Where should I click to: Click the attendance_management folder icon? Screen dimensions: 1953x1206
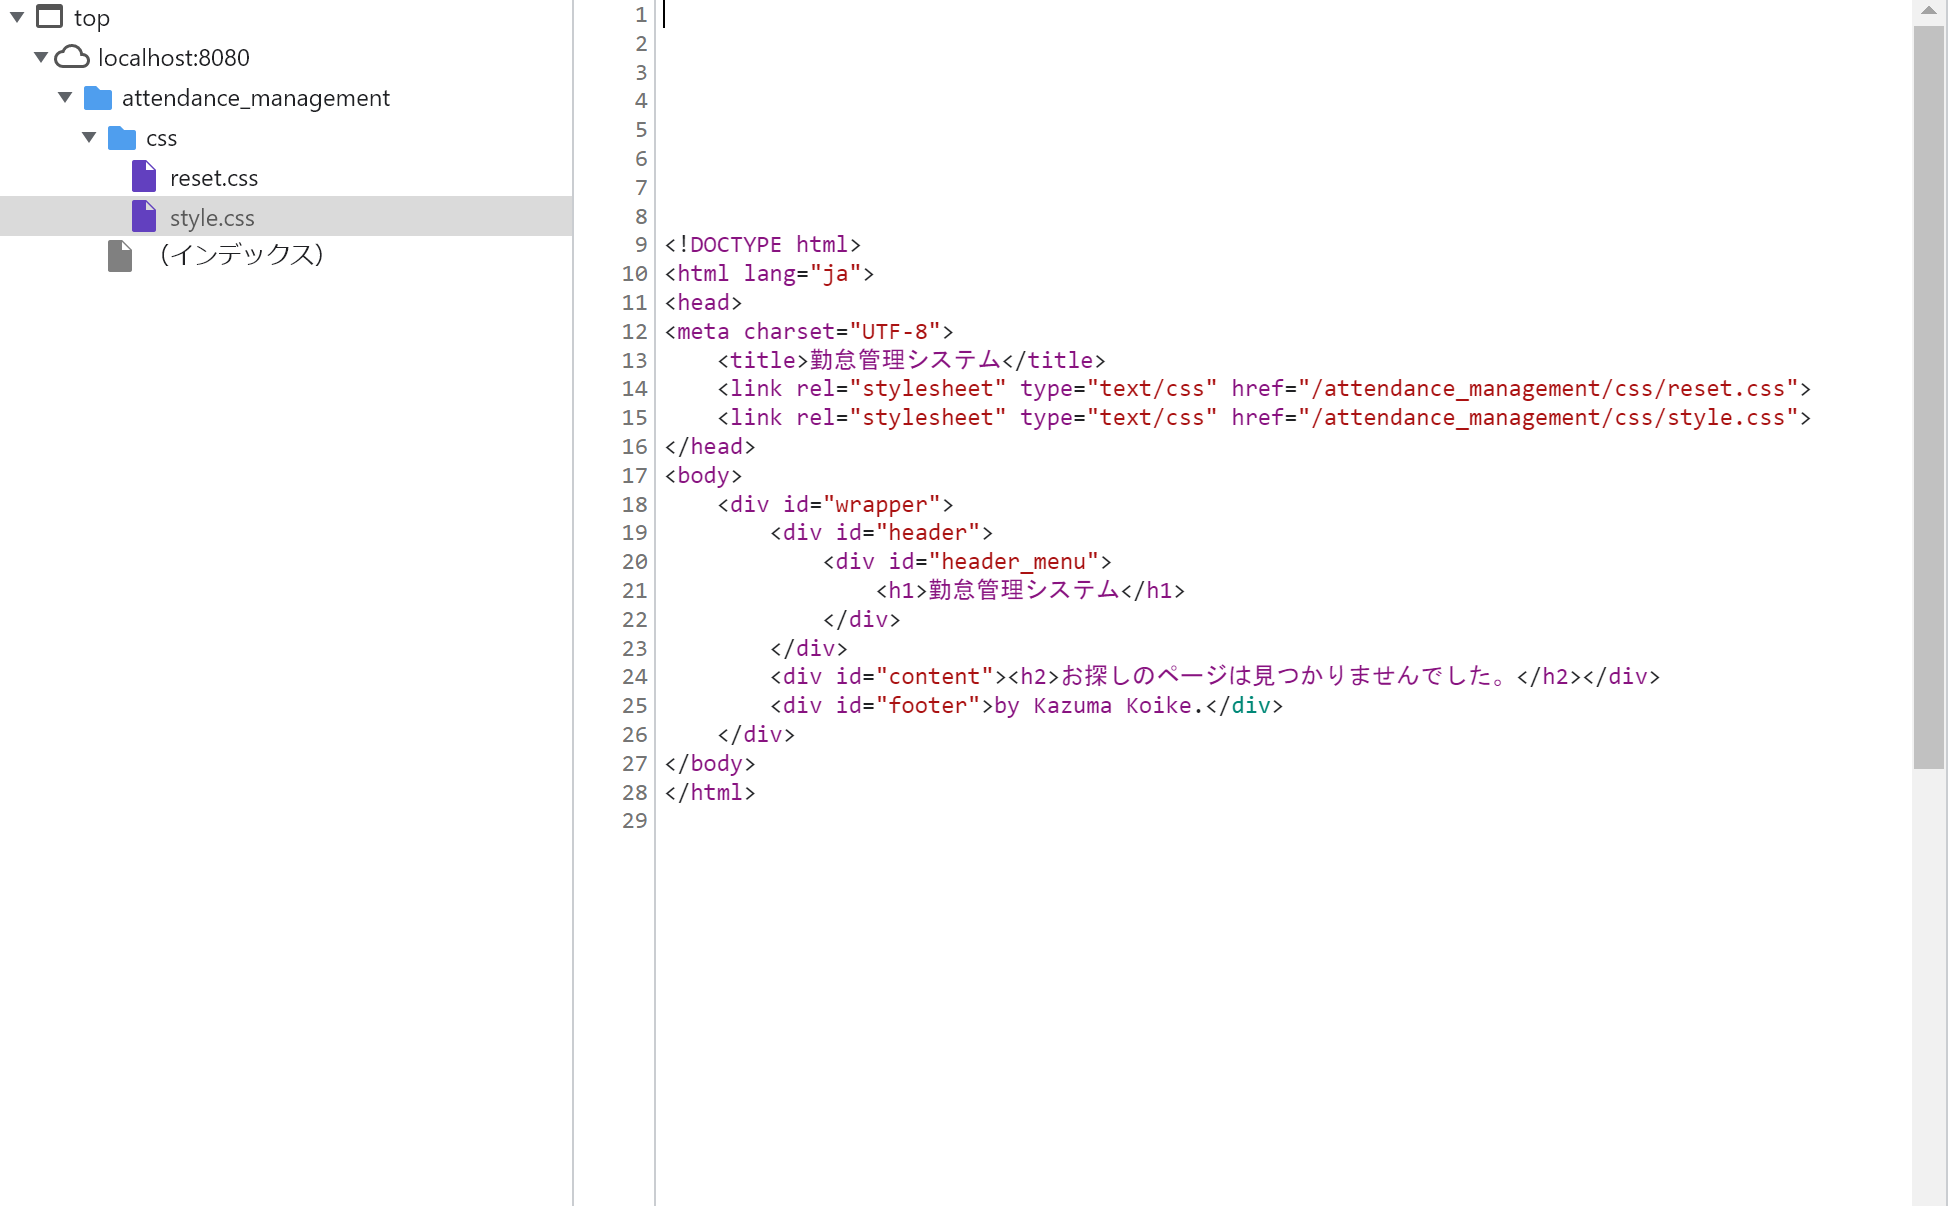click(x=97, y=97)
